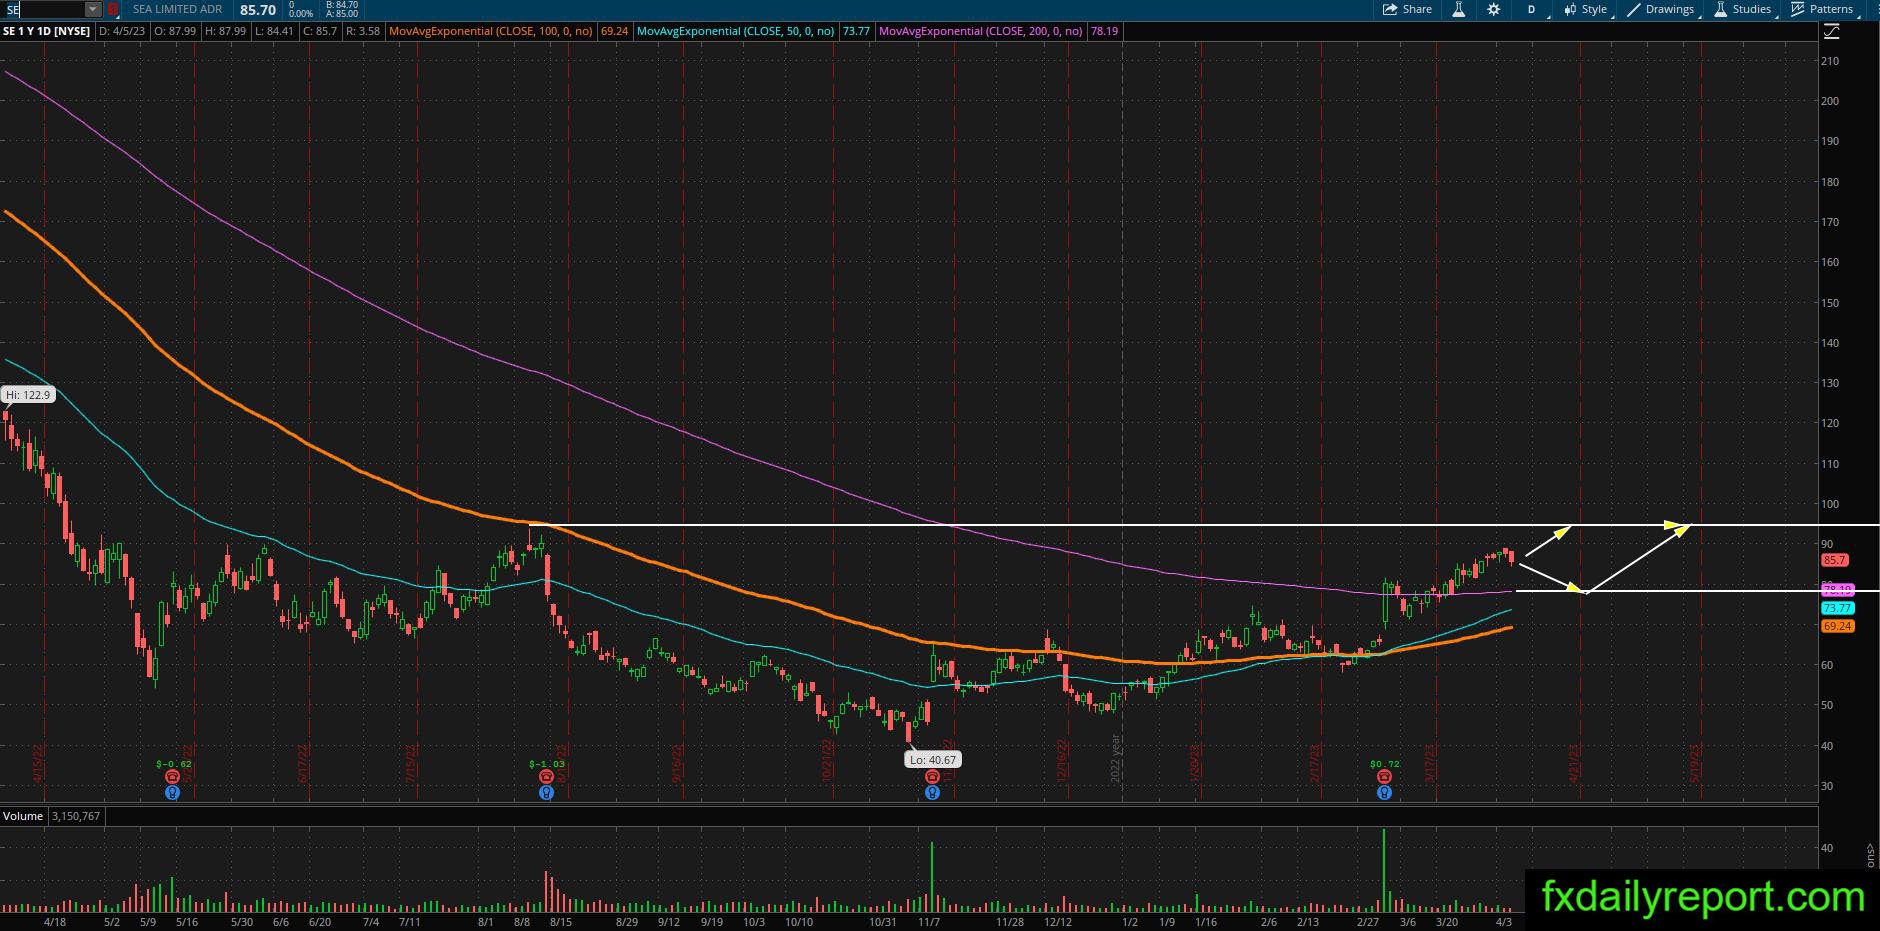Click the 150 price axis label
Screen dimensions: 1880x931
pyautogui.click(x=1830, y=303)
